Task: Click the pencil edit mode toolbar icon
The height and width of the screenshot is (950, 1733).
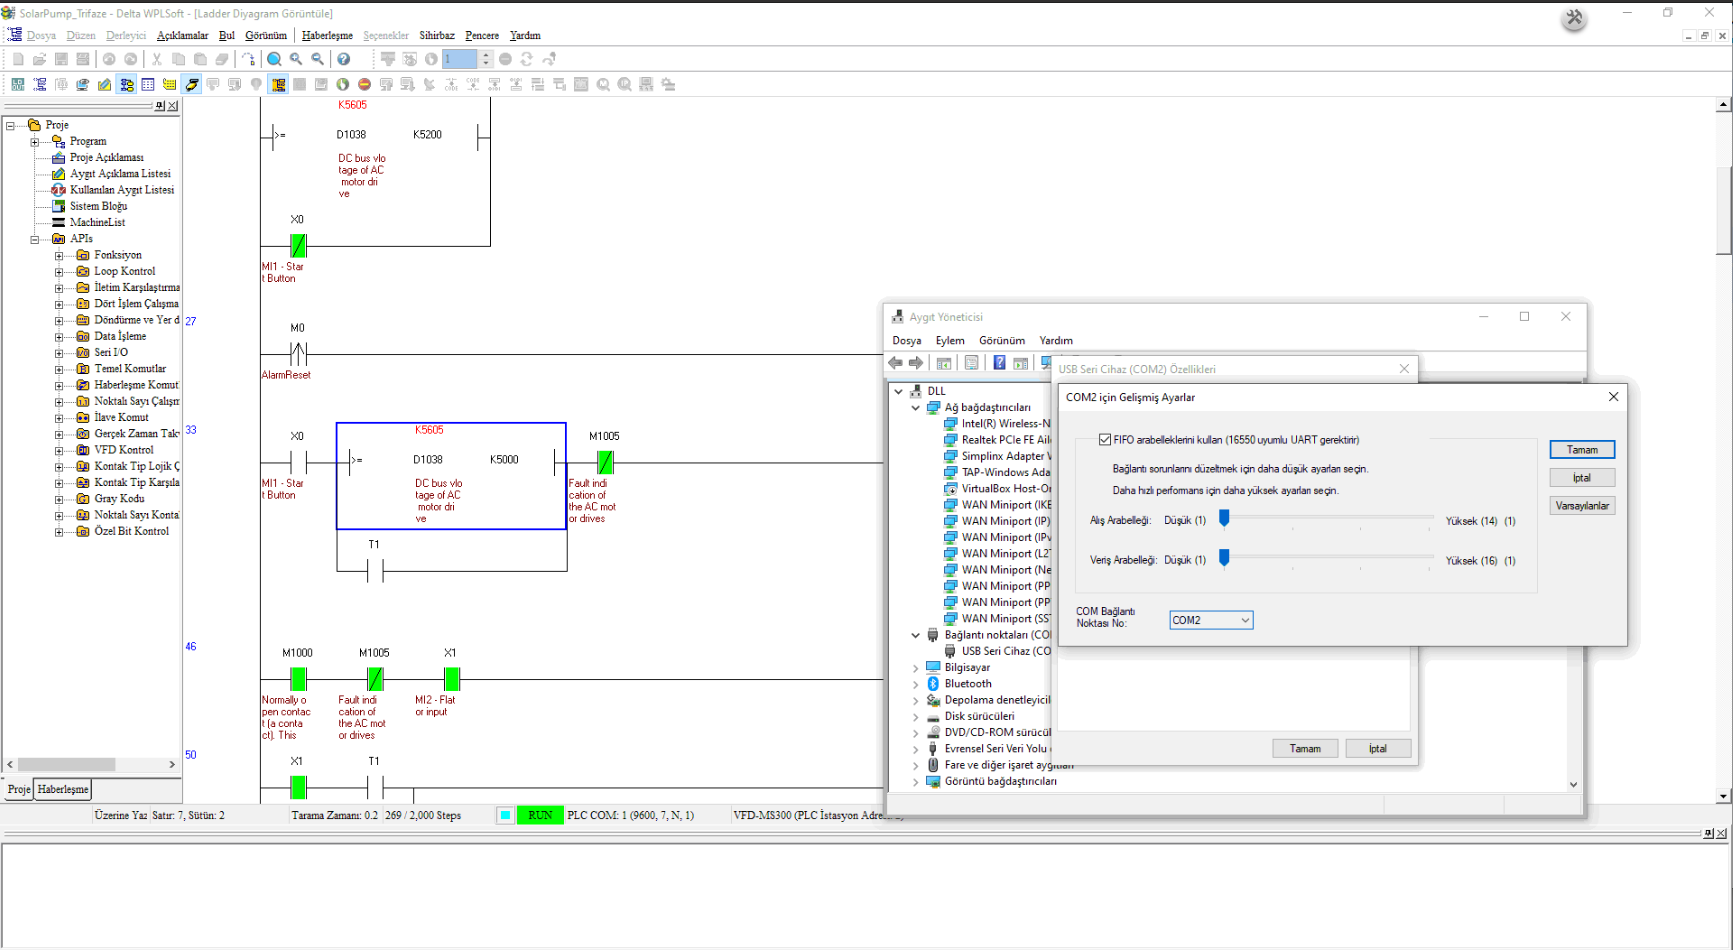Action: [104, 85]
